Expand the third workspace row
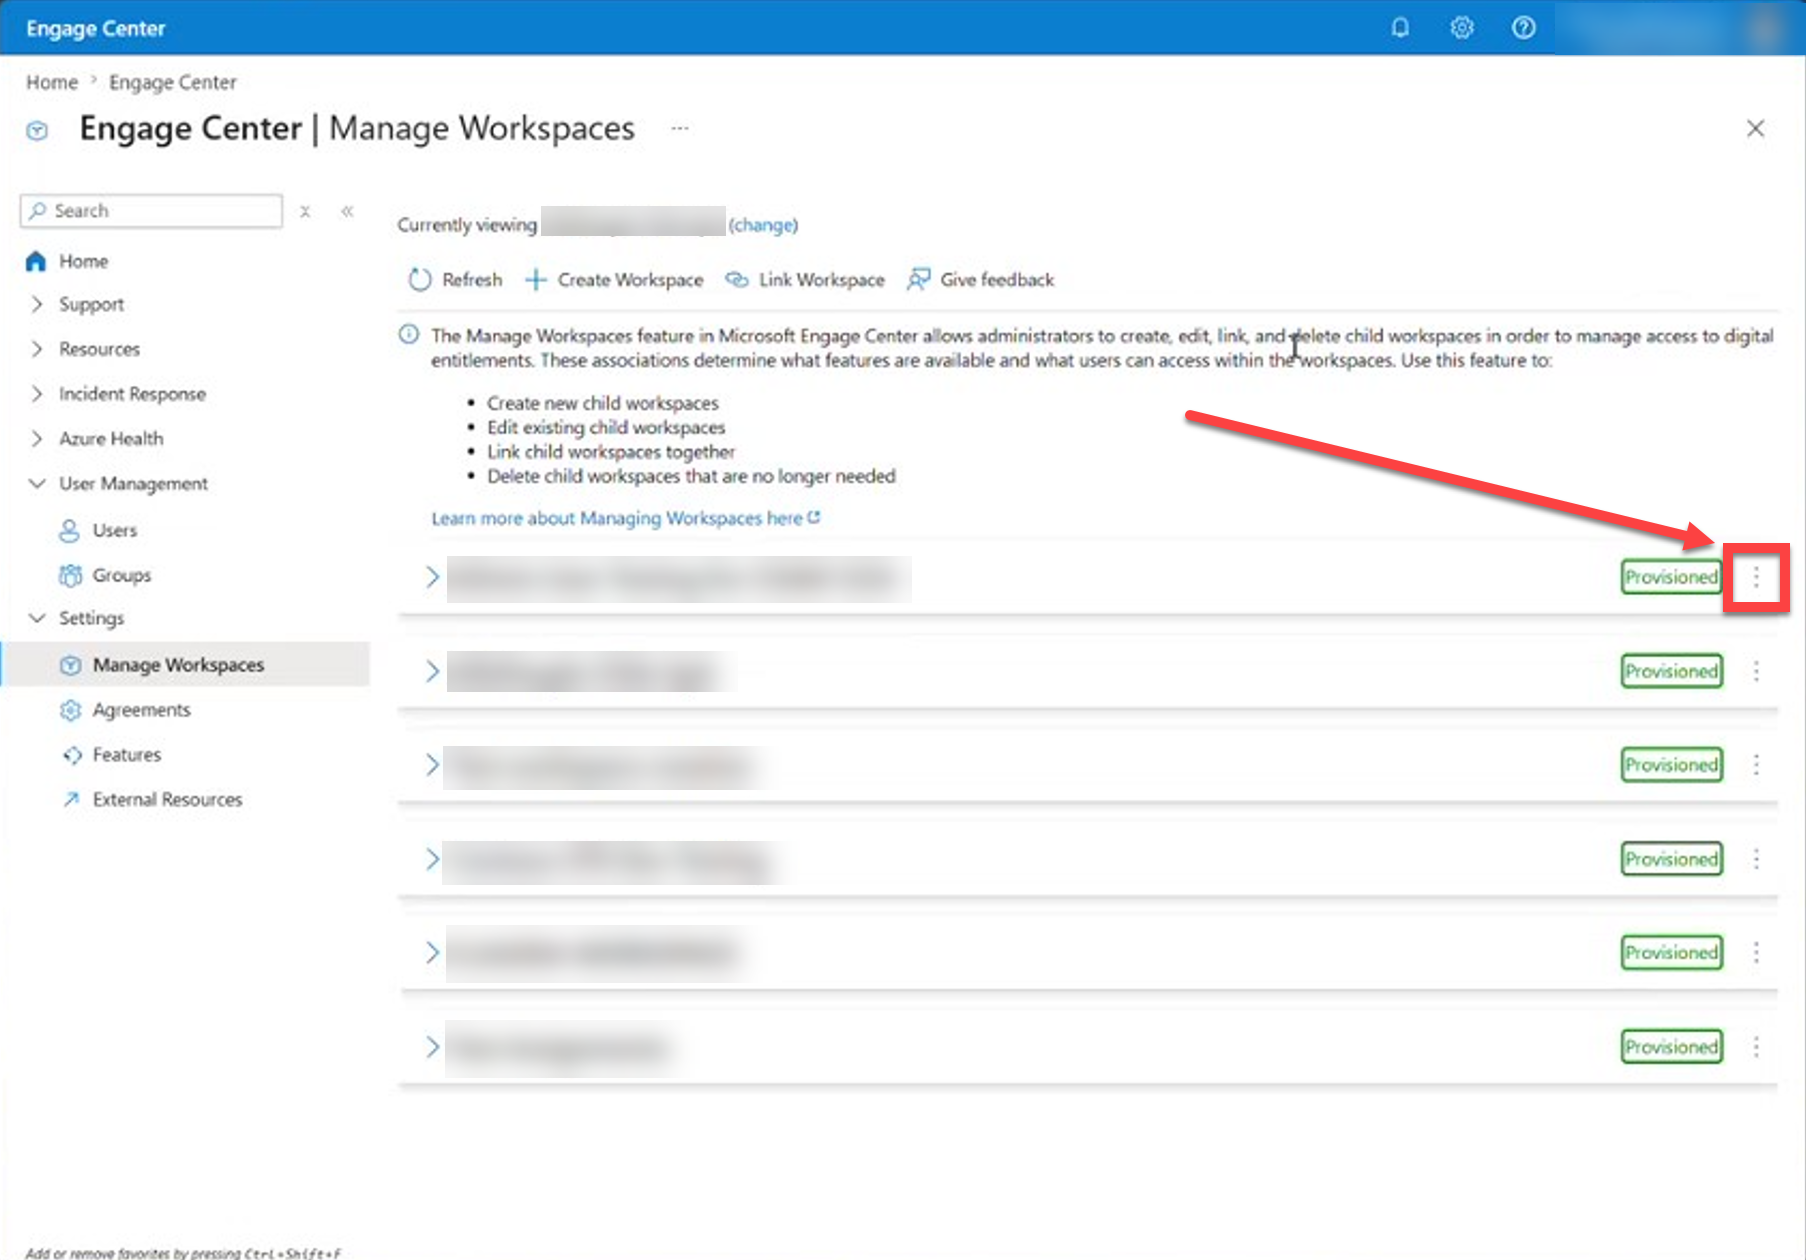Image resolution: width=1806 pixels, height=1260 pixels. tap(432, 765)
